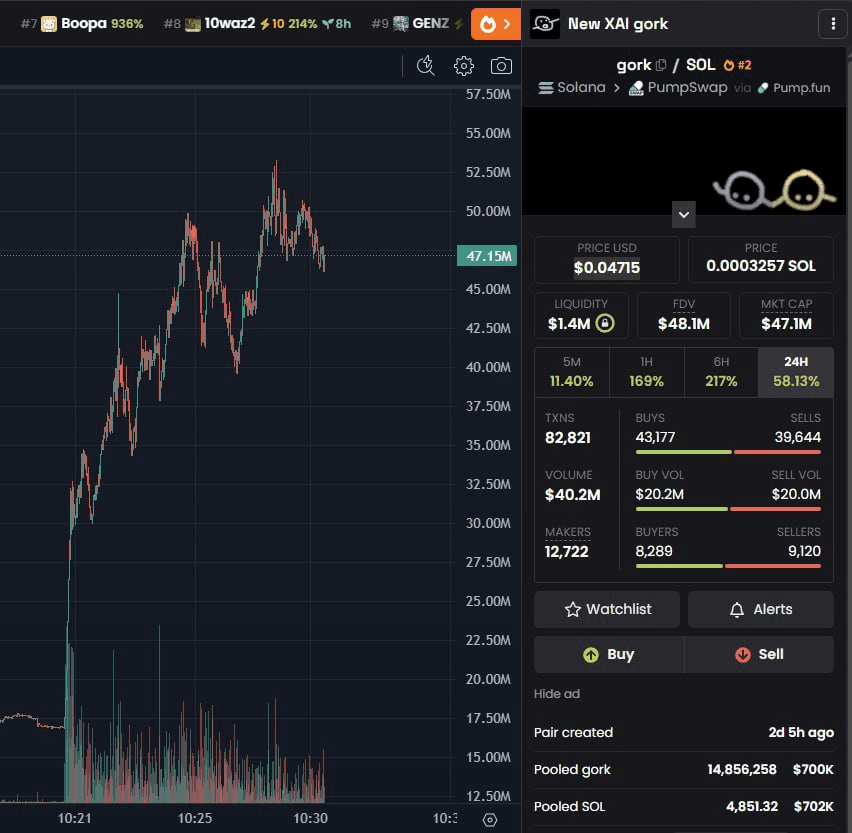Open chart settings gear icon
This screenshot has width=852, height=833.
(463, 66)
